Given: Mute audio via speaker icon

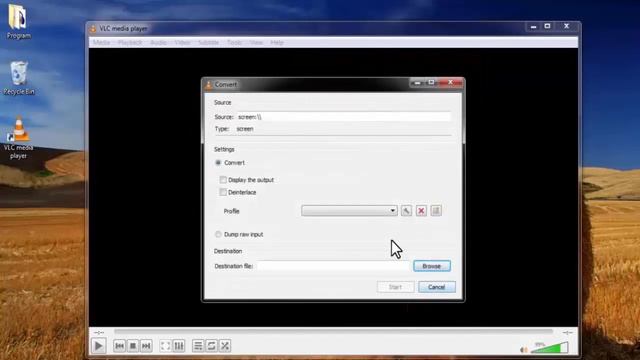Looking at the screenshot, I should pyautogui.click(x=524, y=349).
